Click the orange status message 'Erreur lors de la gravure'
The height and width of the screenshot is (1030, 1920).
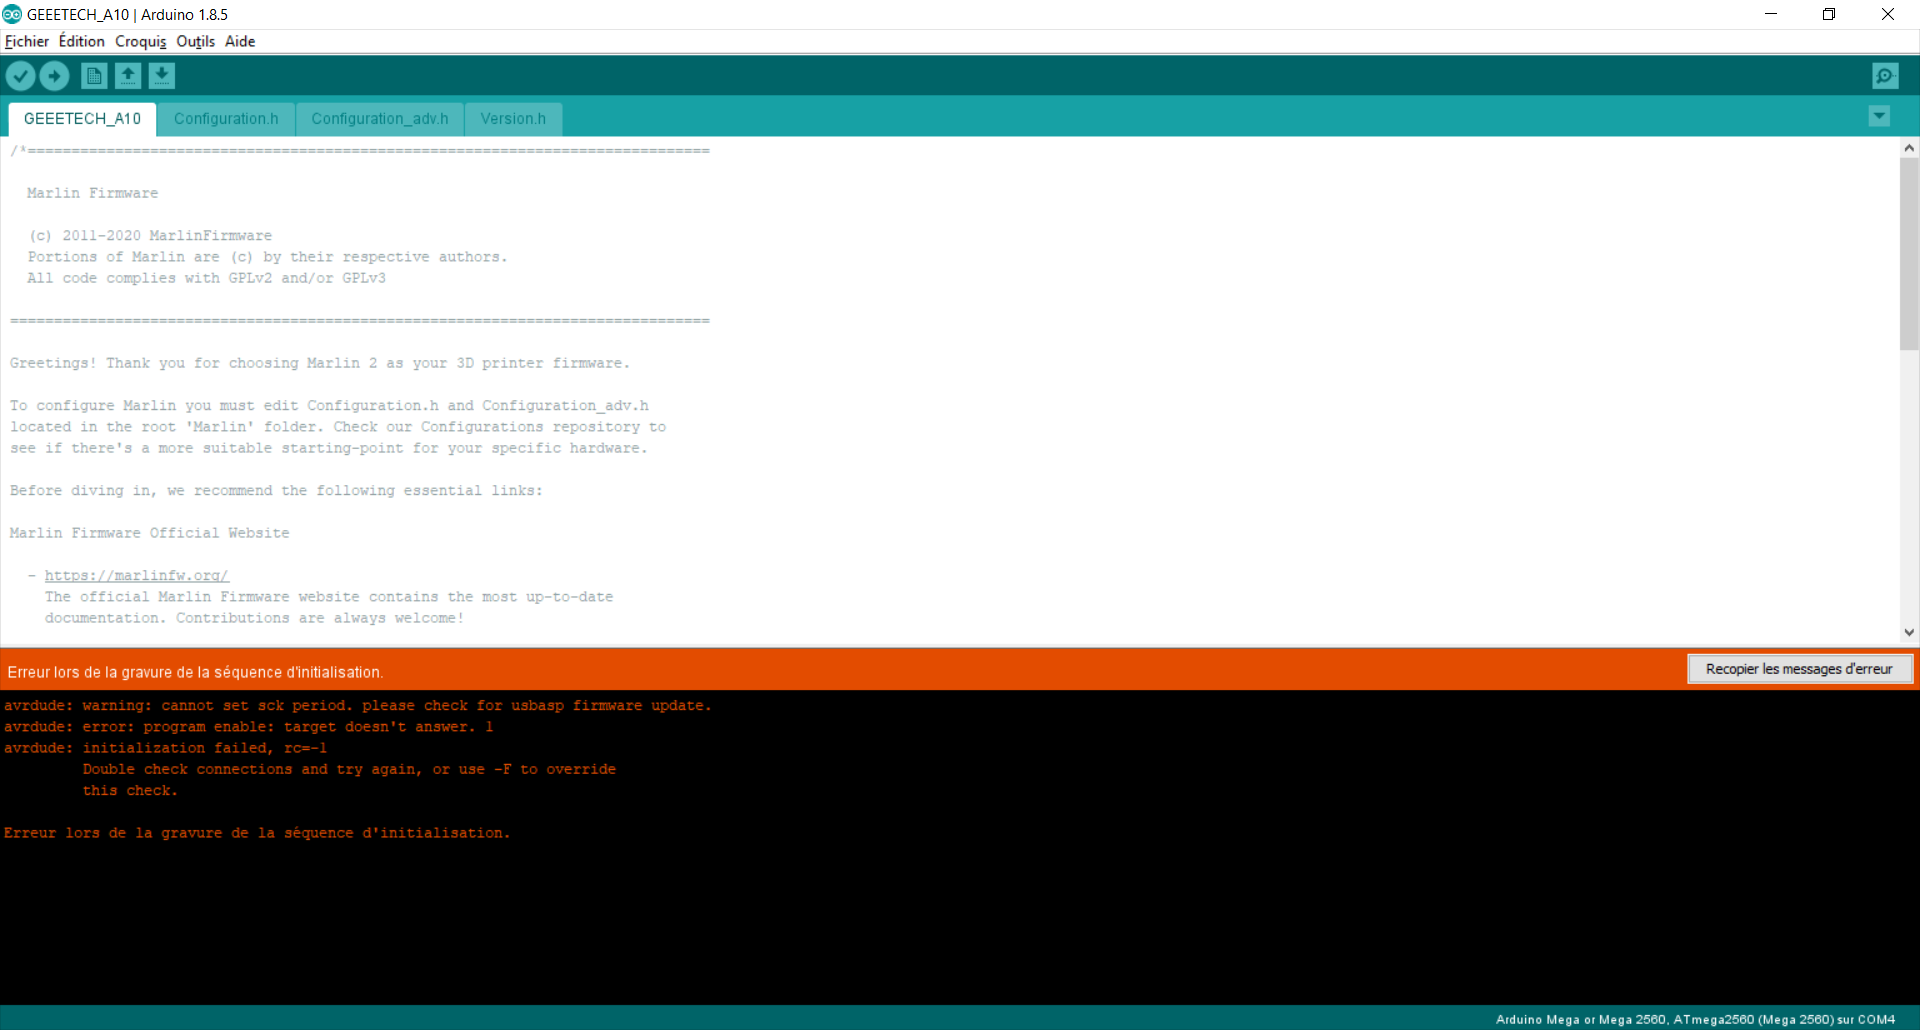(195, 672)
